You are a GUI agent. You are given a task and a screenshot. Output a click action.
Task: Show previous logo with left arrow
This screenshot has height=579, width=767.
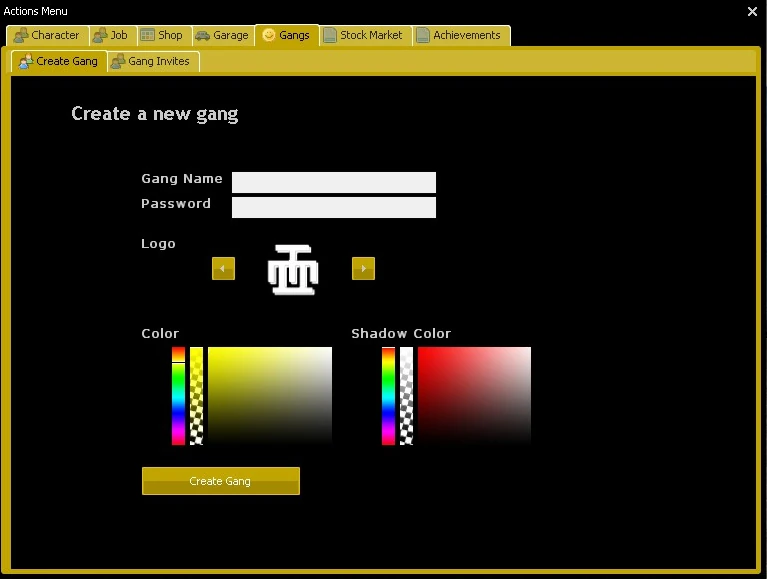[224, 268]
